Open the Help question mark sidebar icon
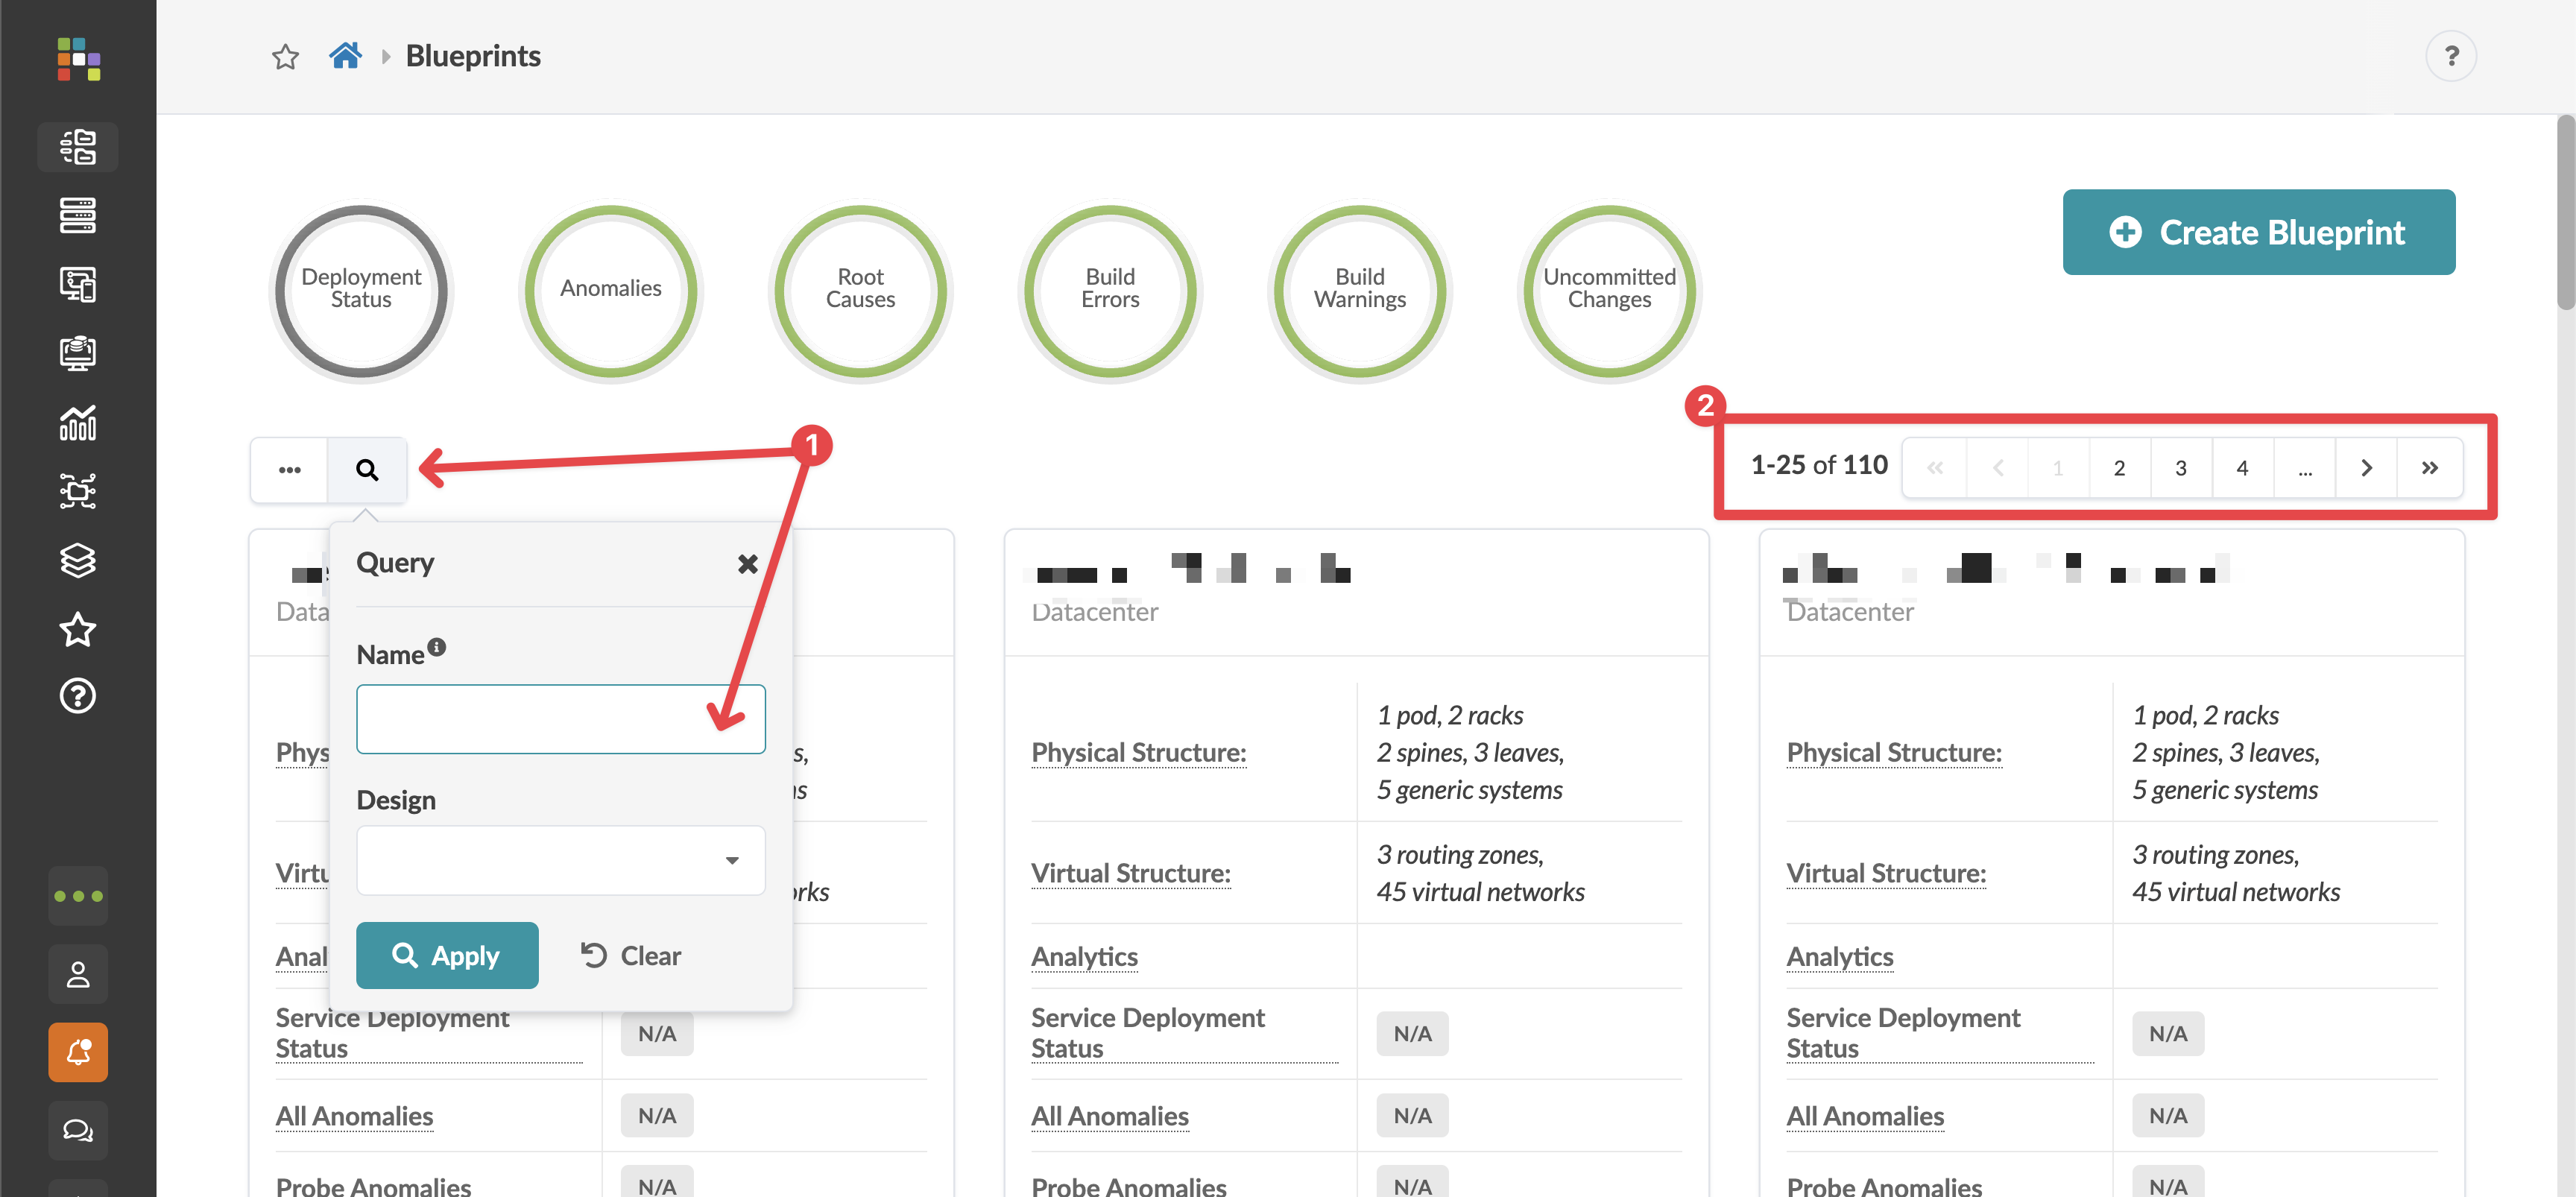 [78, 696]
